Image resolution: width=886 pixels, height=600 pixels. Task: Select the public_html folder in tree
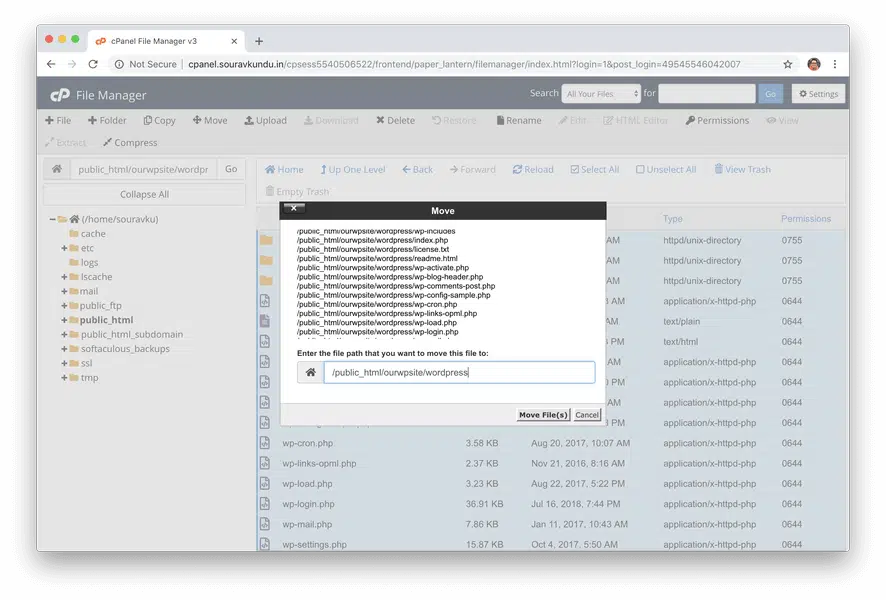tap(106, 320)
